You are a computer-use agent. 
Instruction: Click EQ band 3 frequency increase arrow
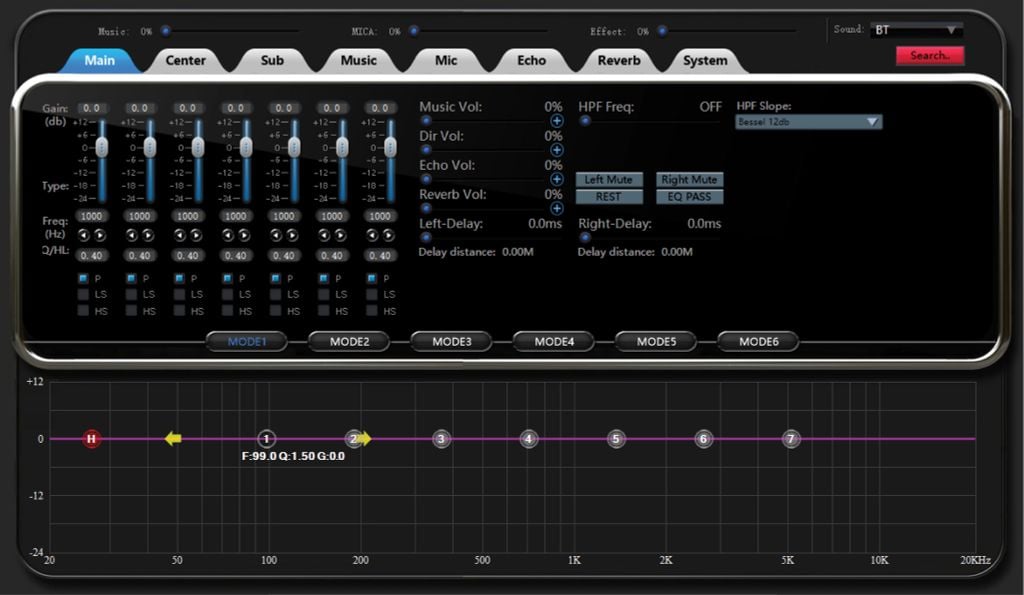195,235
